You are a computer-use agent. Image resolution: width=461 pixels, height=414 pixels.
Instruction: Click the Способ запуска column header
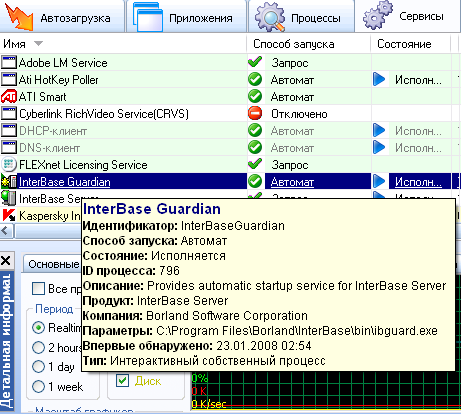click(308, 44)
